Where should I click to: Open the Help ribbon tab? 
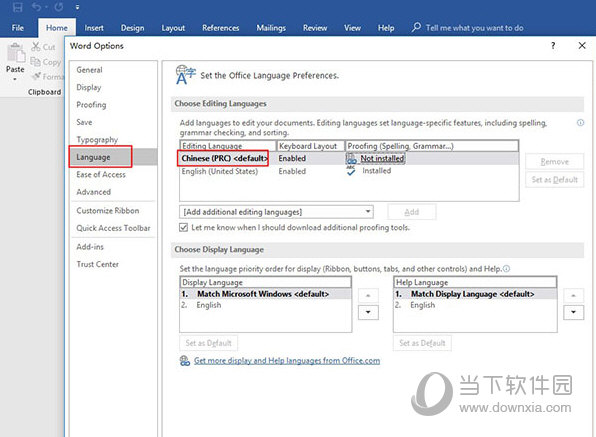[386, 28]
